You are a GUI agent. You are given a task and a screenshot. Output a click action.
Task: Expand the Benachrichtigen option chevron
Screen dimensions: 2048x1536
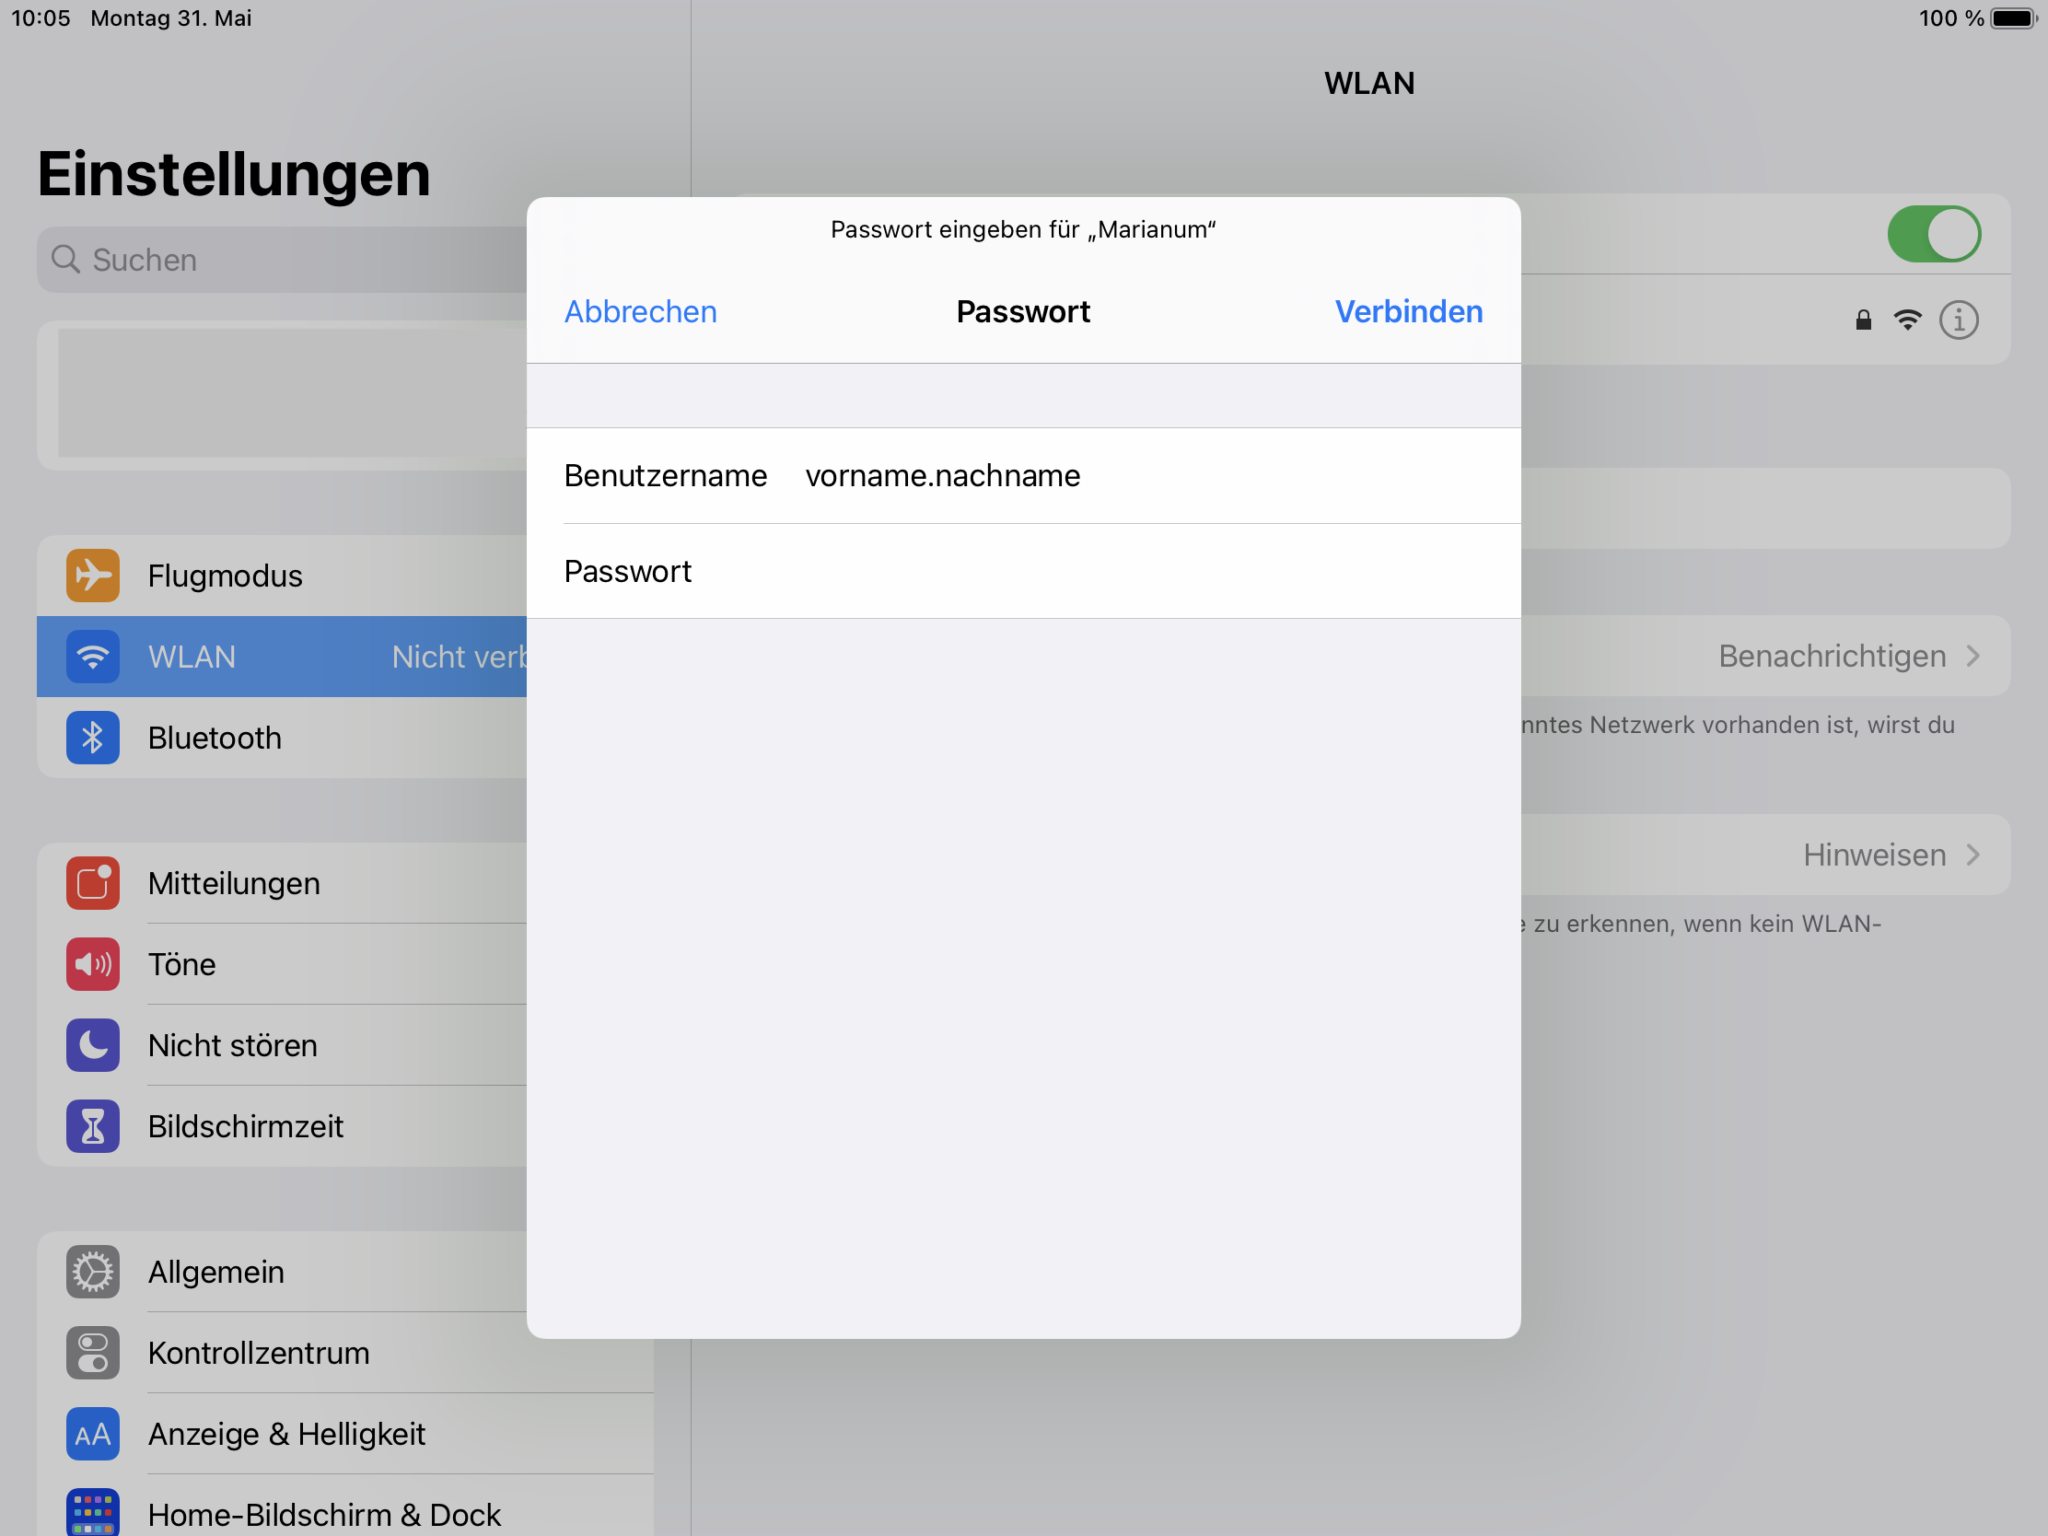tap(1972, 656)
